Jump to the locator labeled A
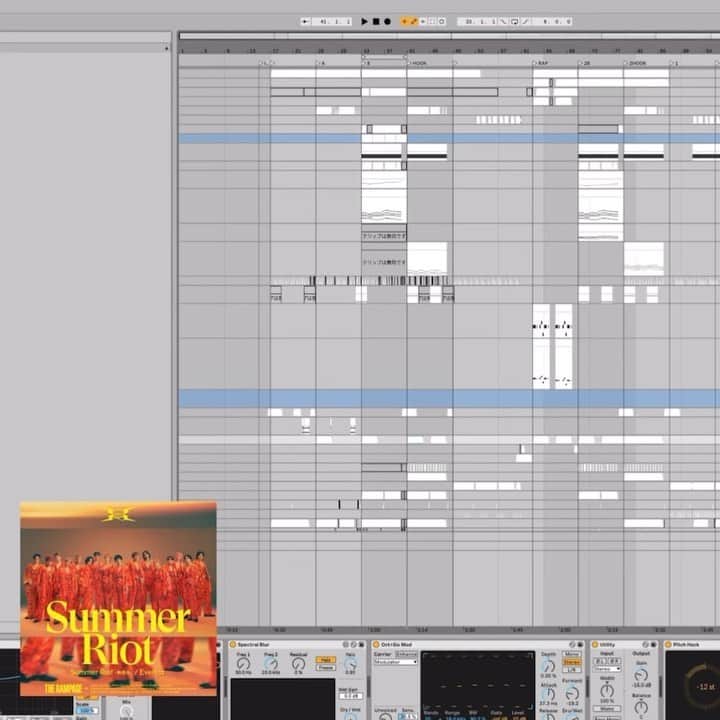The width and height of the screenshot is (720, 720). tap(321, 63)
